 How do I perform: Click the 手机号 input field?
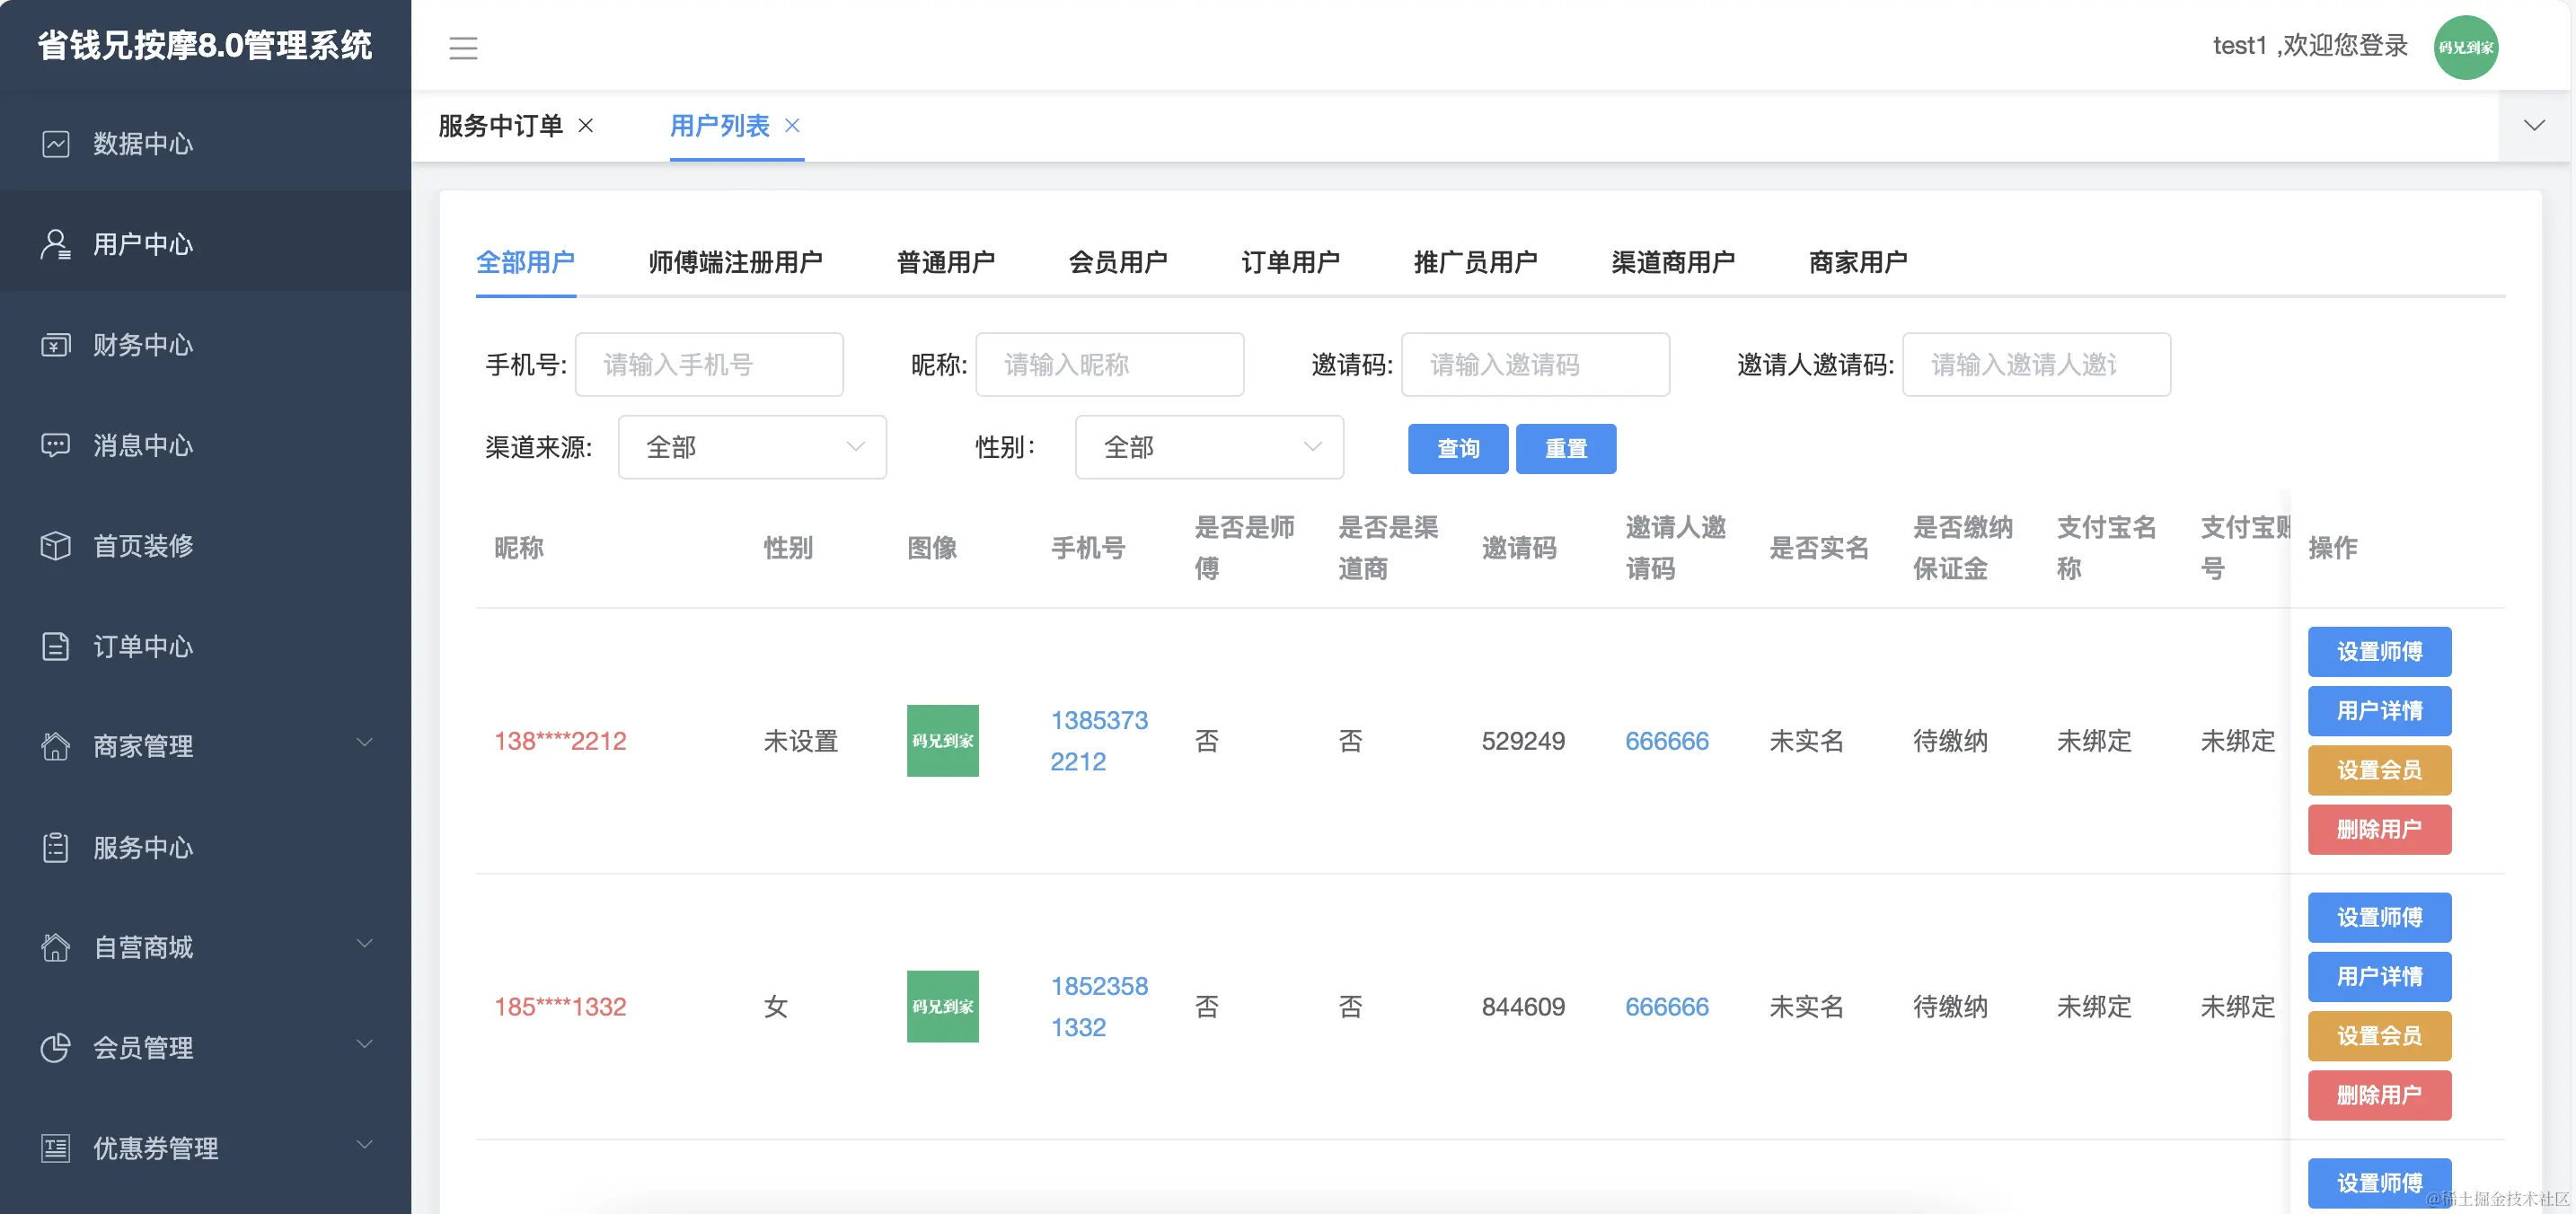pos(709,364)
